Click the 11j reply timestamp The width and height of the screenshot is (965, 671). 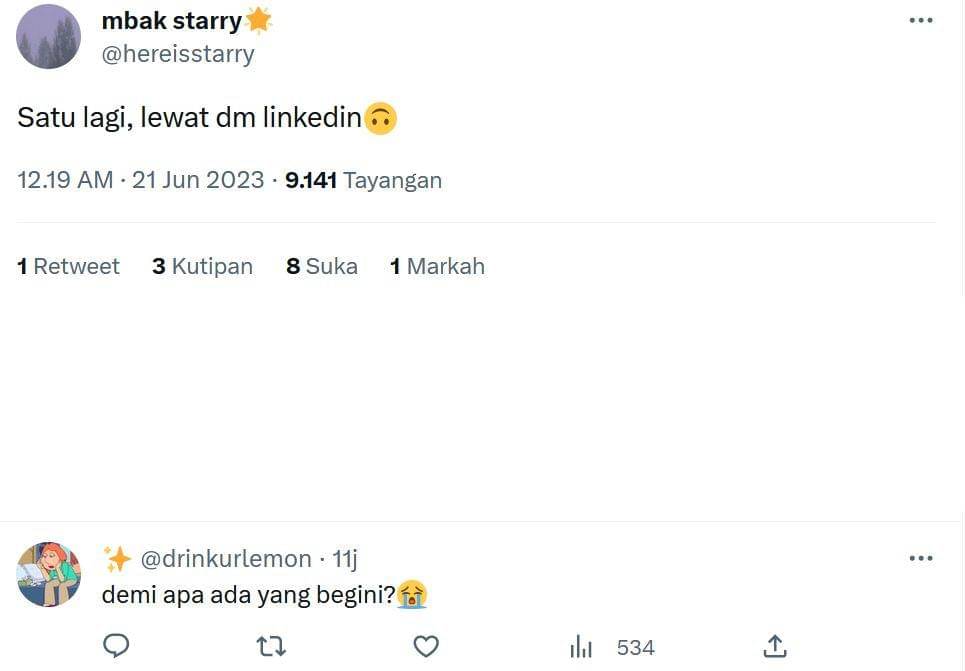345,559
